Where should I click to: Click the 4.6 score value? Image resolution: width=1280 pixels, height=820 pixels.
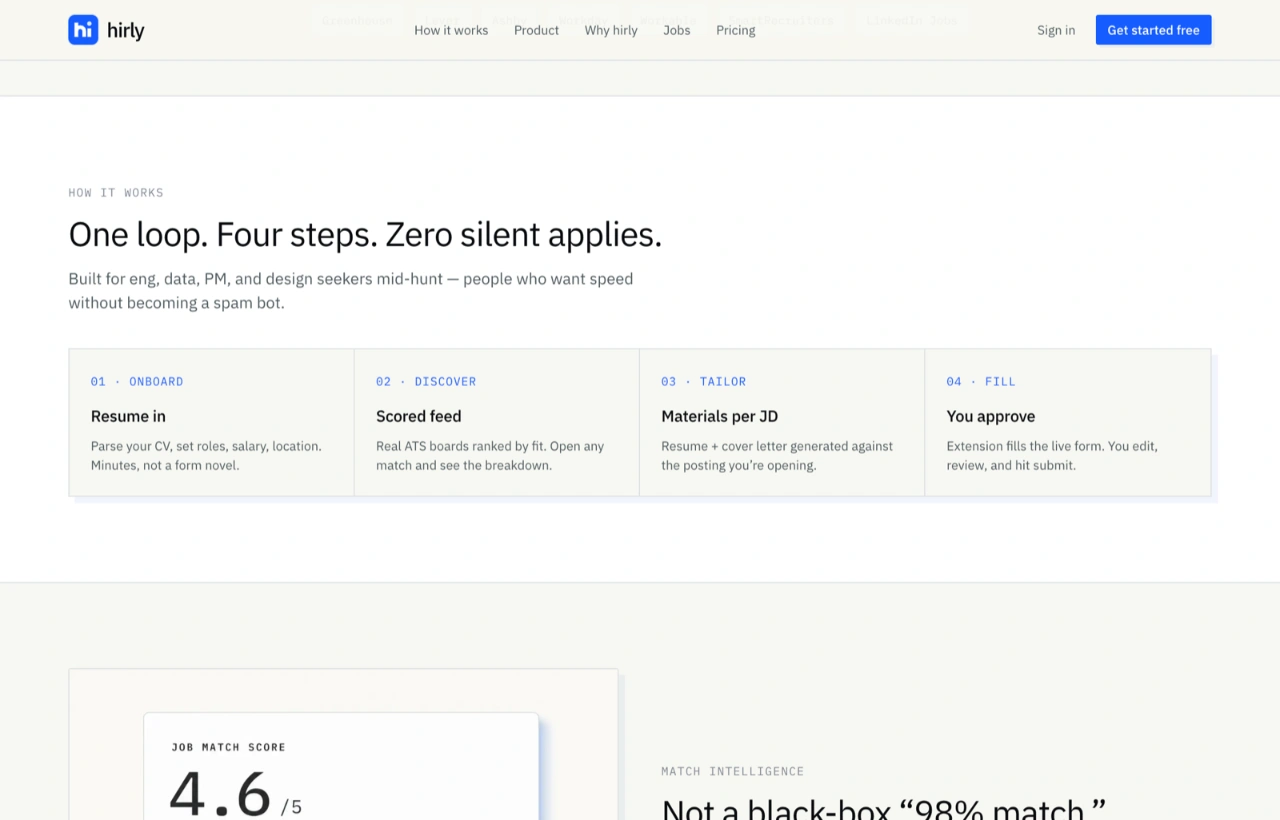coord(220,794)
